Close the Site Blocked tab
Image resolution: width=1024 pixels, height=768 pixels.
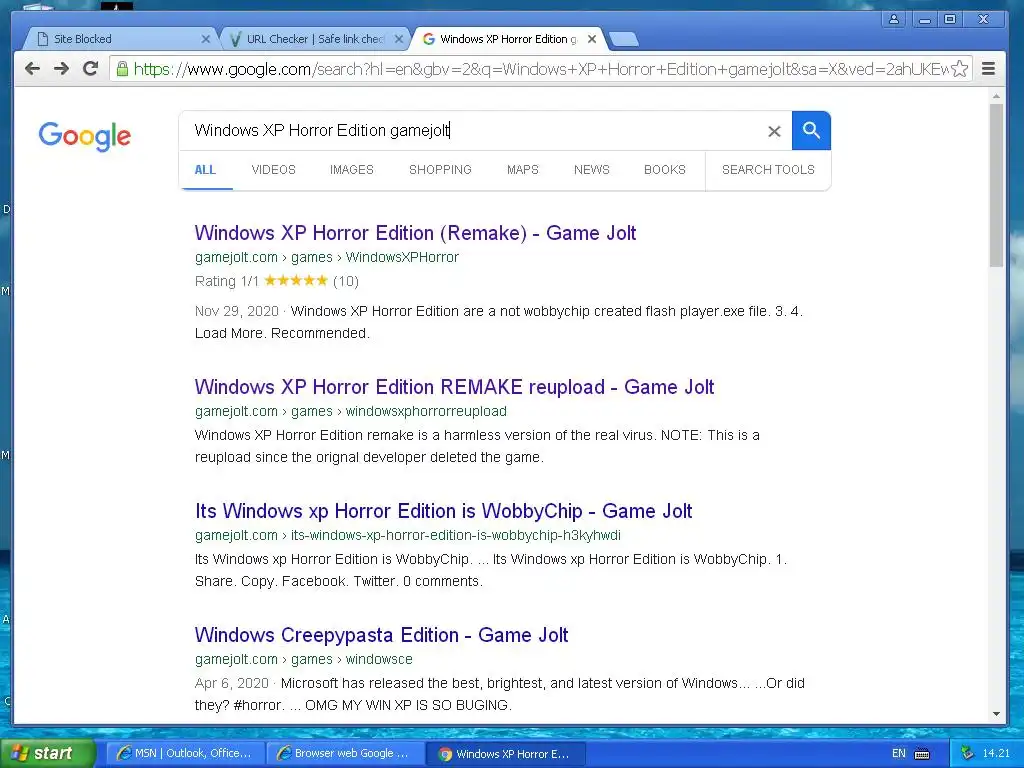point(206,39)
